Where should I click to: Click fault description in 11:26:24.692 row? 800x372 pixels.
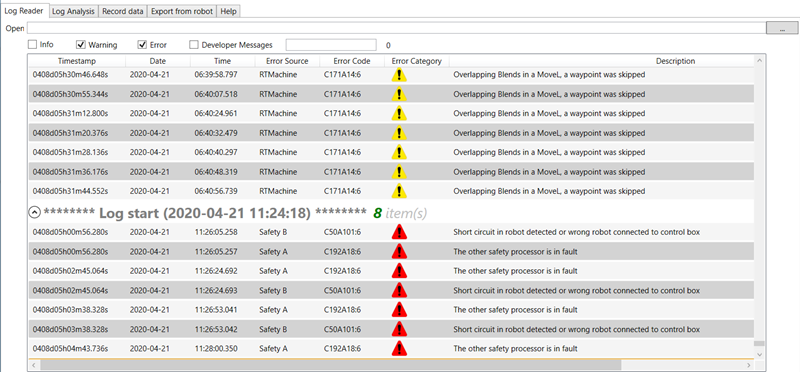click(515, 271)
